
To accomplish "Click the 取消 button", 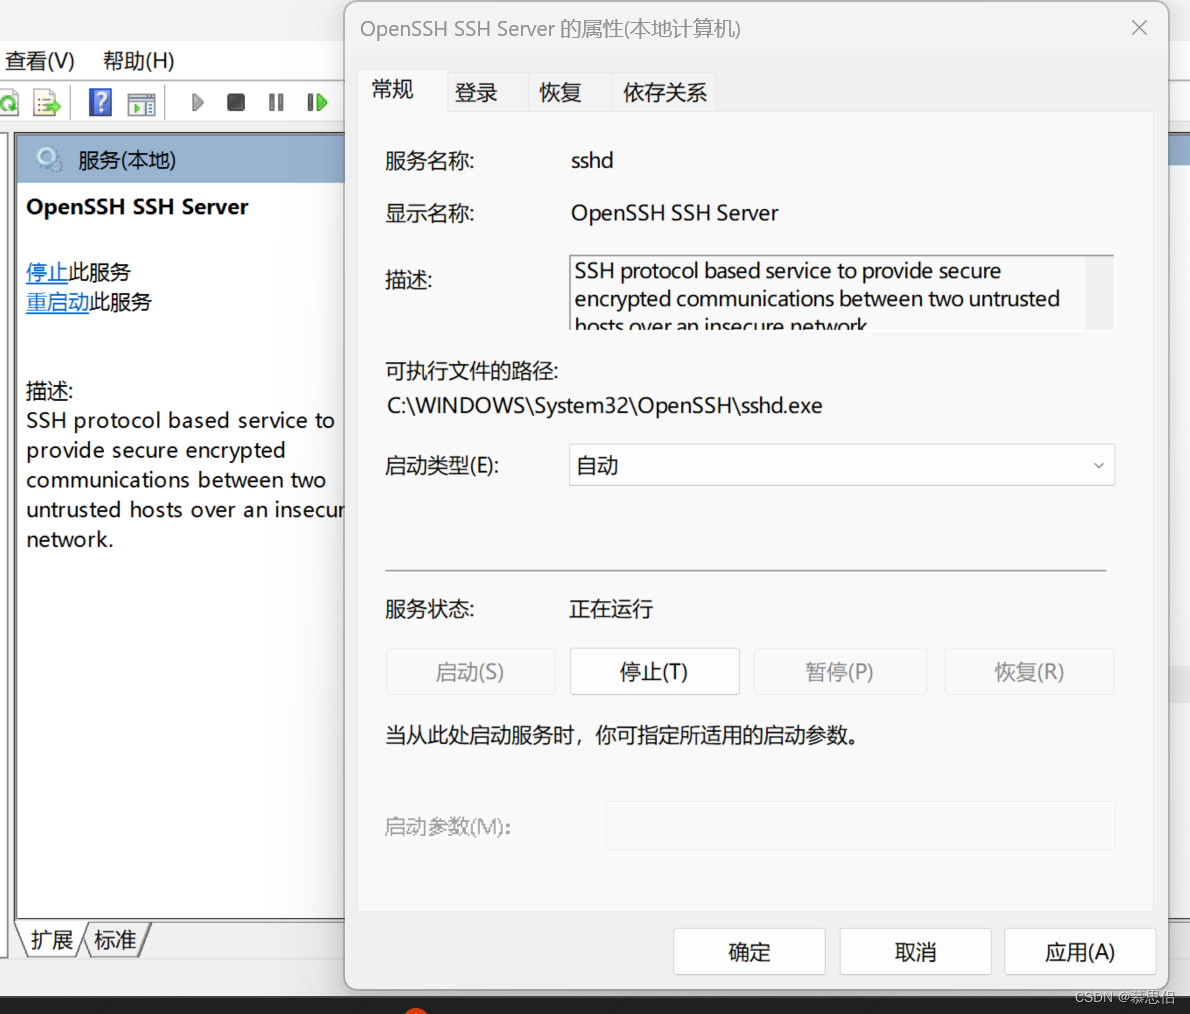I will pos(915,952).
